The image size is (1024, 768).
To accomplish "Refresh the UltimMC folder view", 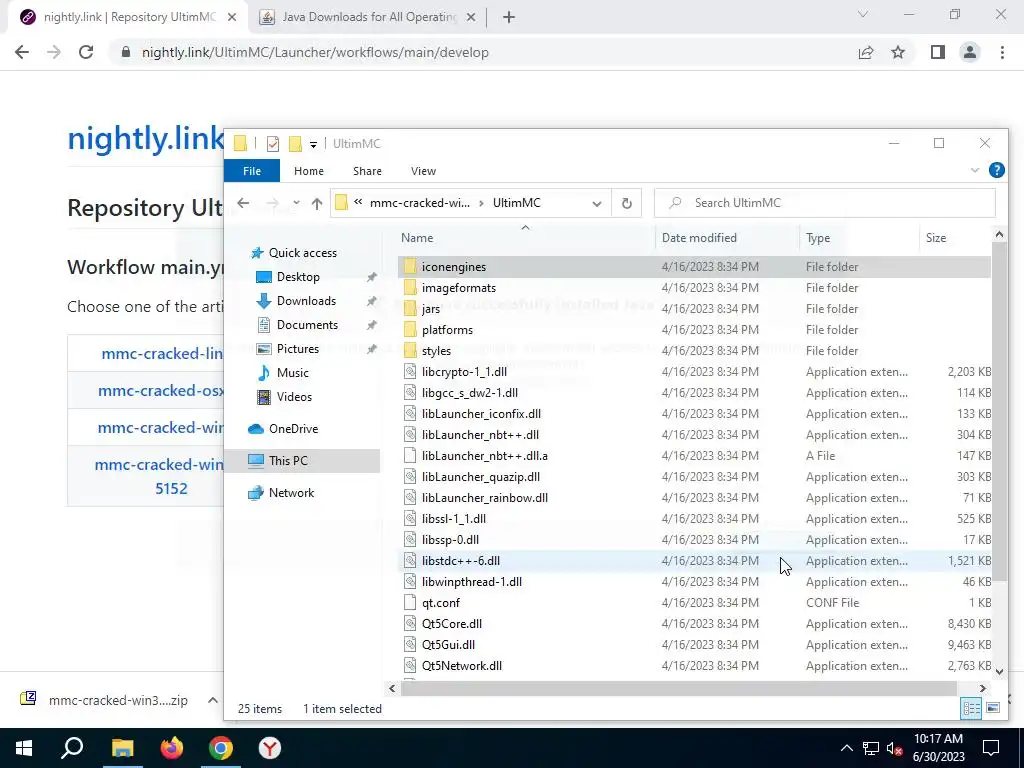I will pos(627,203).
